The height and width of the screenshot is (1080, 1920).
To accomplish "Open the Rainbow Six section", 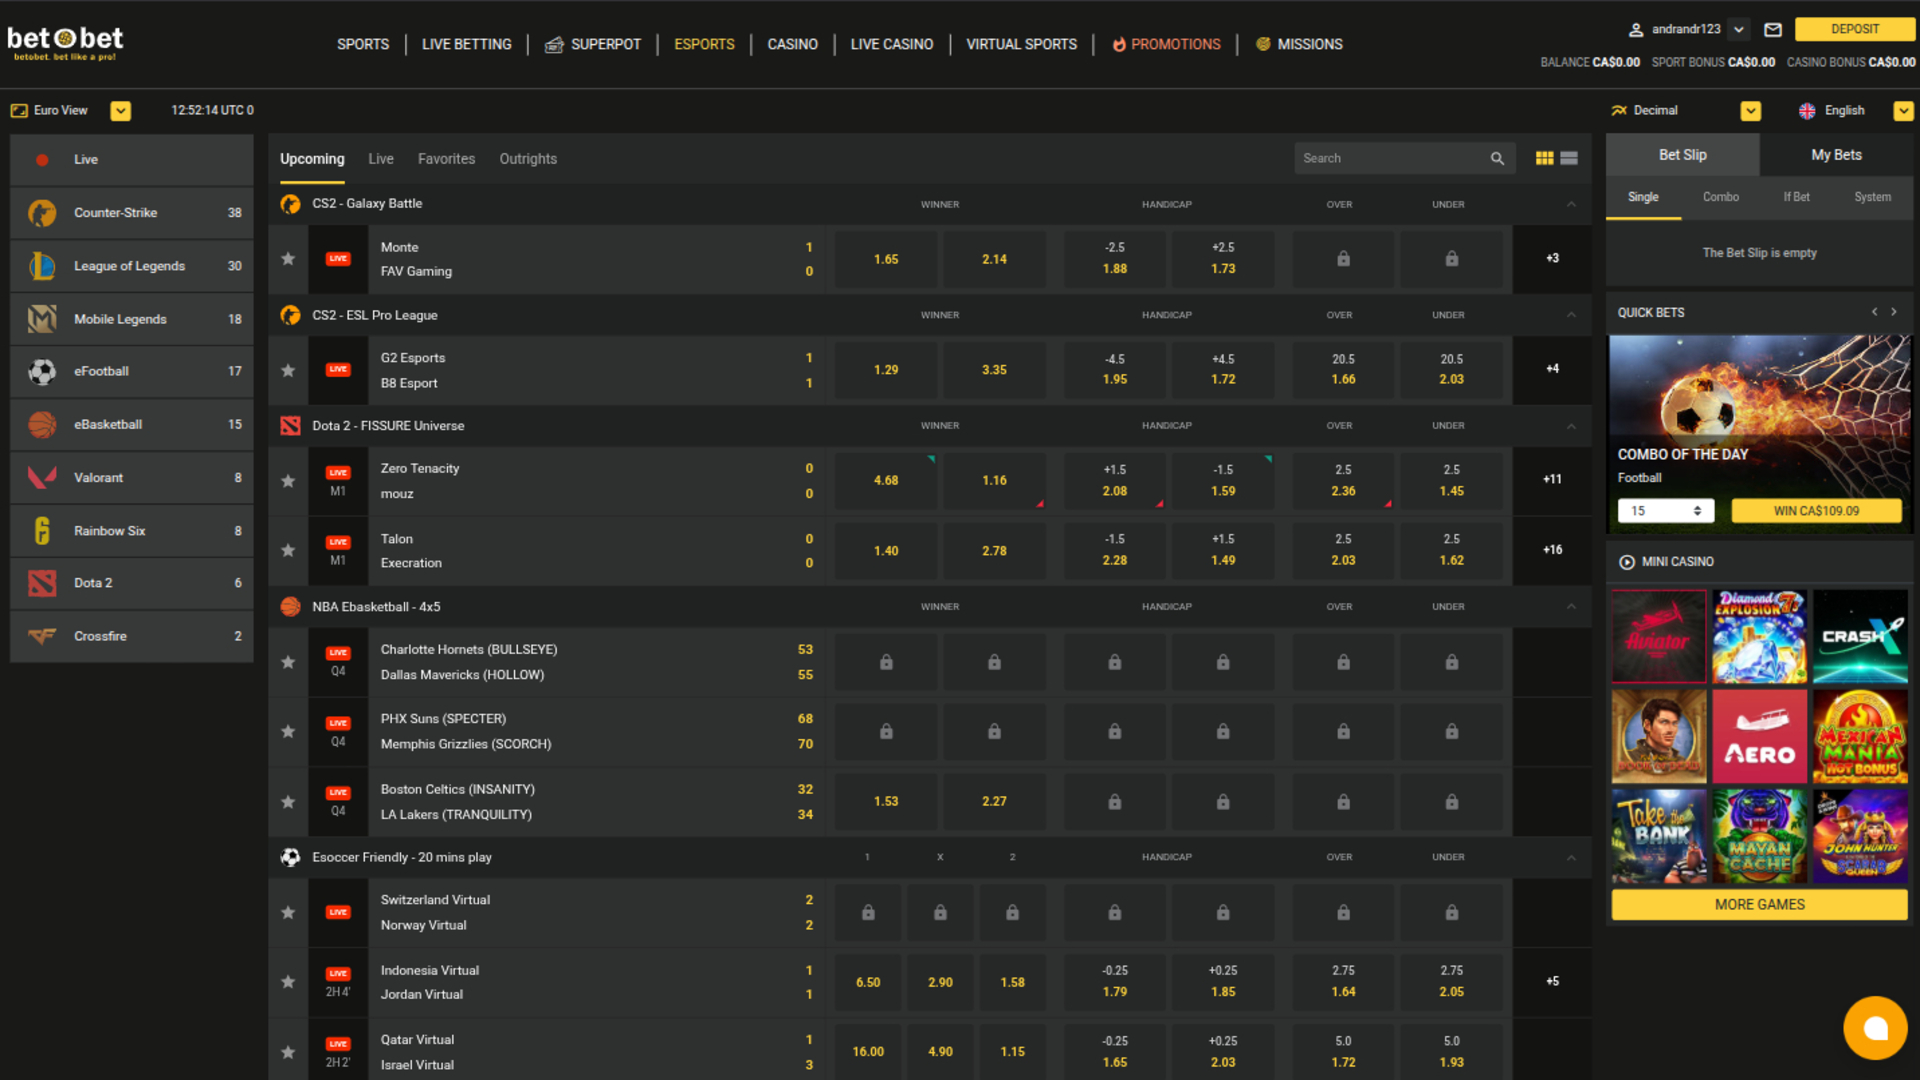I will coord(42,530).
